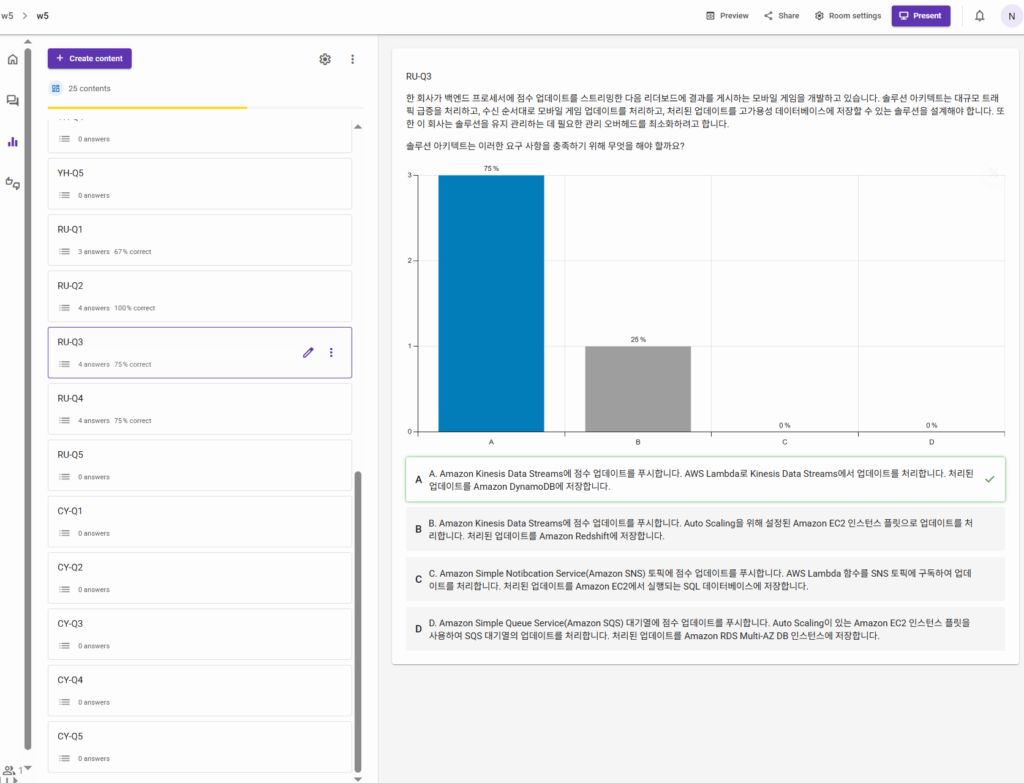Open the home icon in left sidebar
The image size is (1024, 783).
tap(13, 59)
